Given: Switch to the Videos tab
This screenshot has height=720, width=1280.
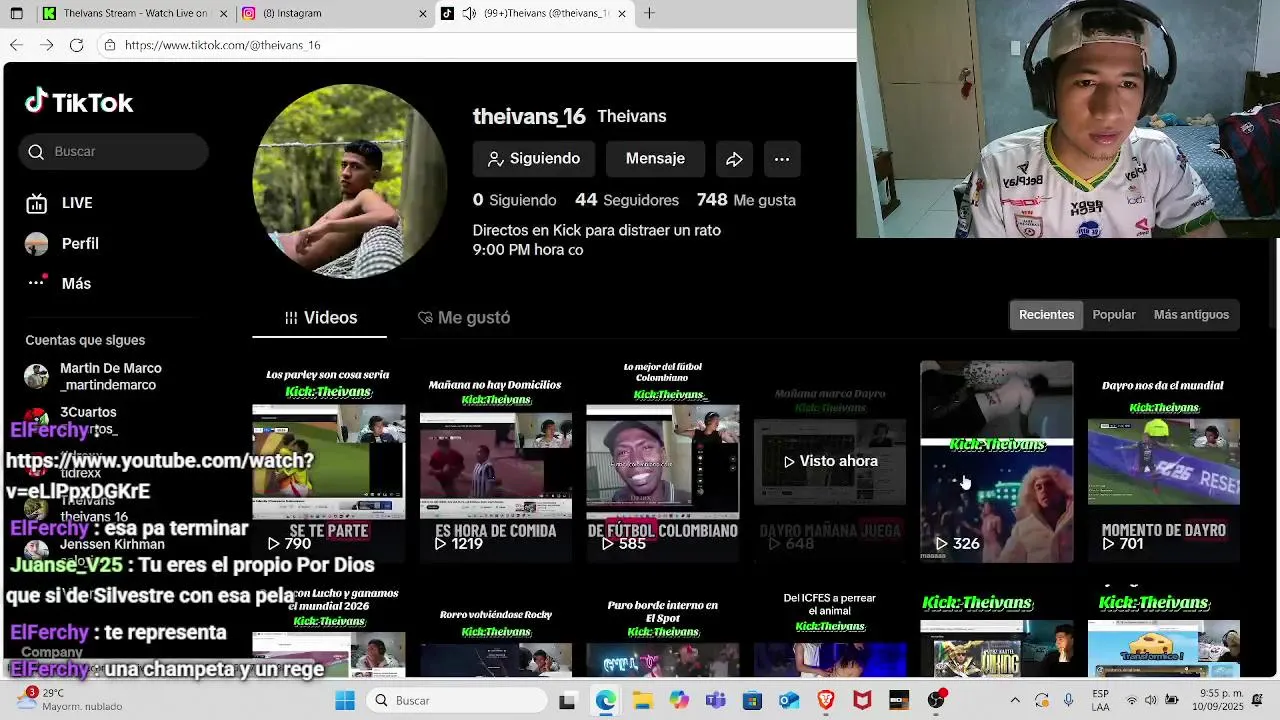Looking at the screenshot, I should (x=320, y=317).
